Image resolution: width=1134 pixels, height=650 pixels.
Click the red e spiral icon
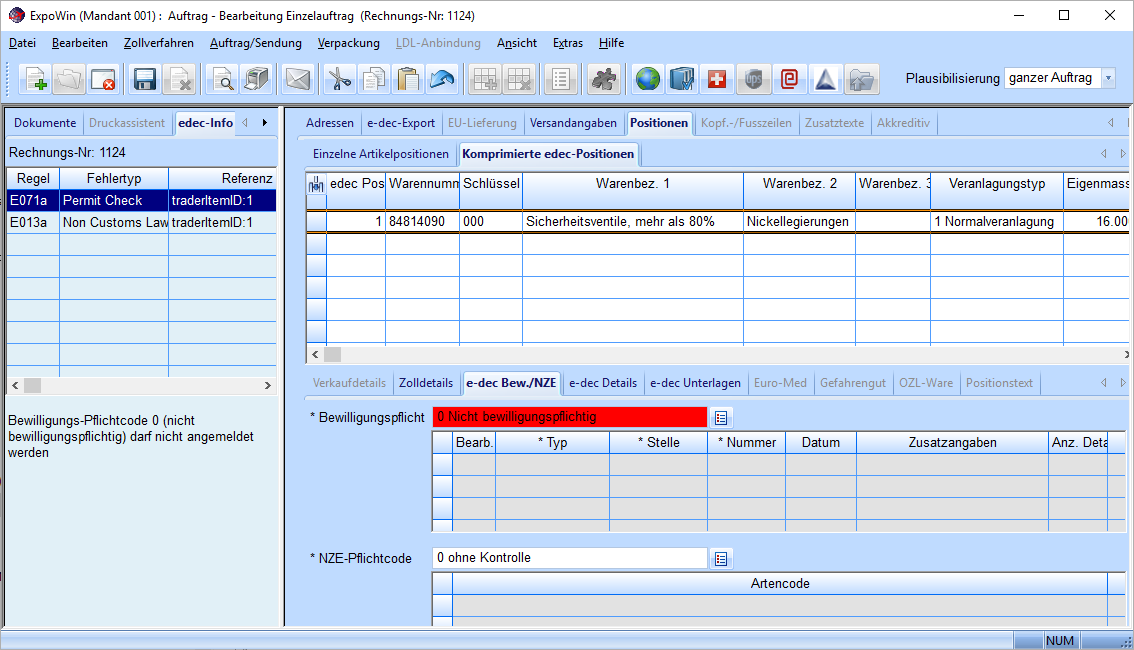(x=789, y=79)
